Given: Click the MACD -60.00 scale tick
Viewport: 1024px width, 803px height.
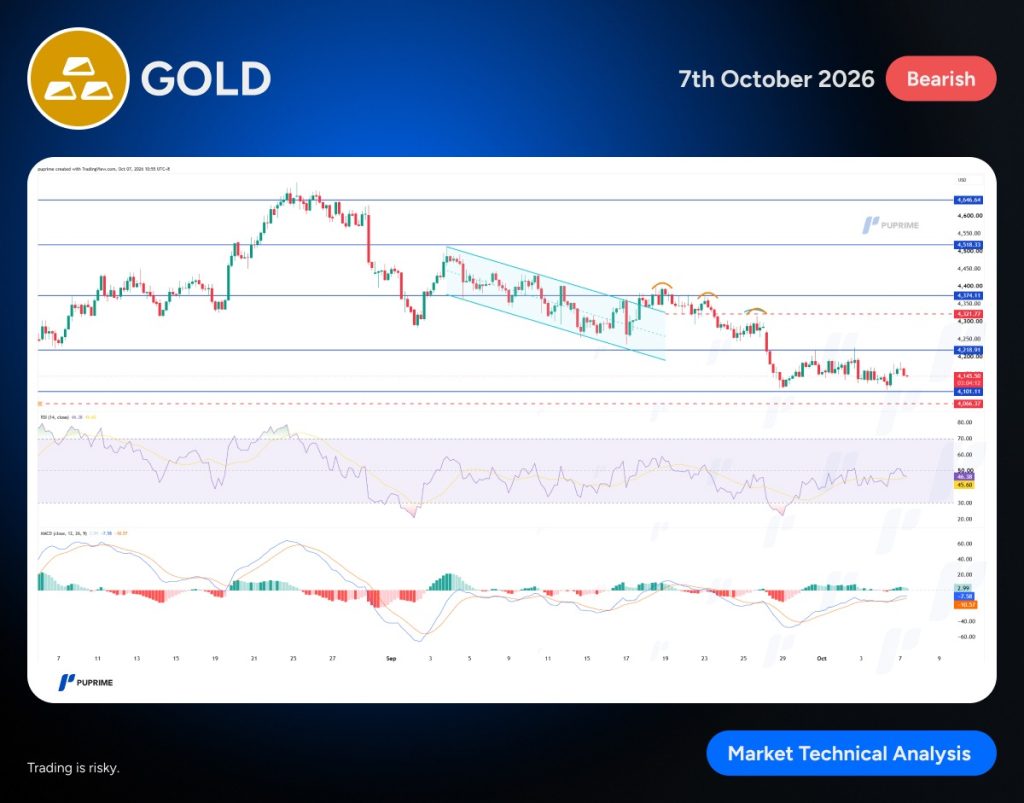Looking at the screenshot, I should 965,637.
